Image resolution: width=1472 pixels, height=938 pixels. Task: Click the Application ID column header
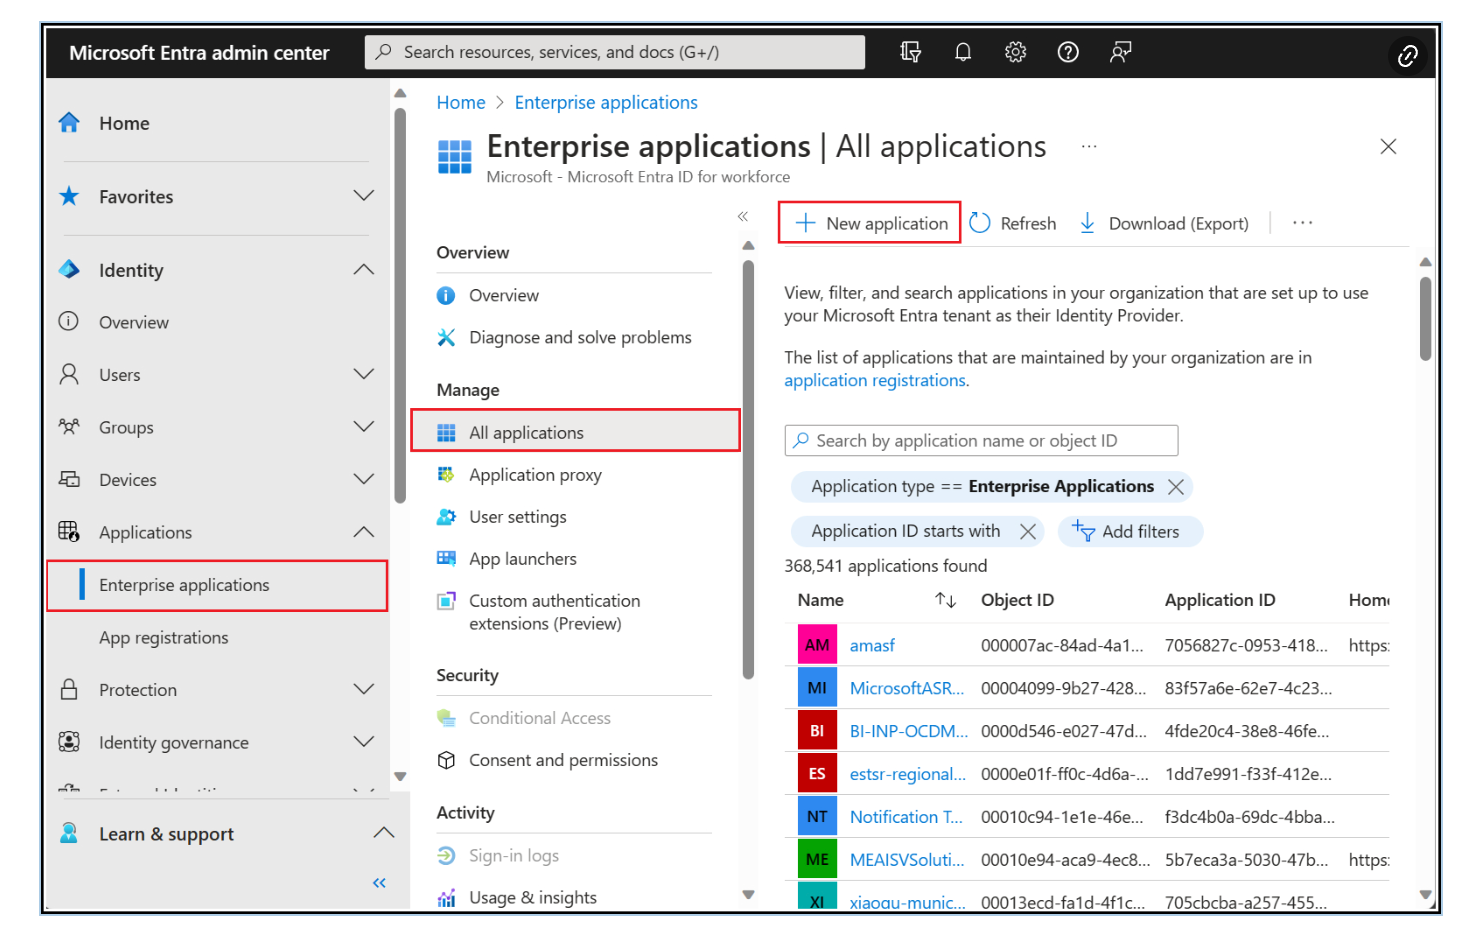click(x=1220, y=600)
